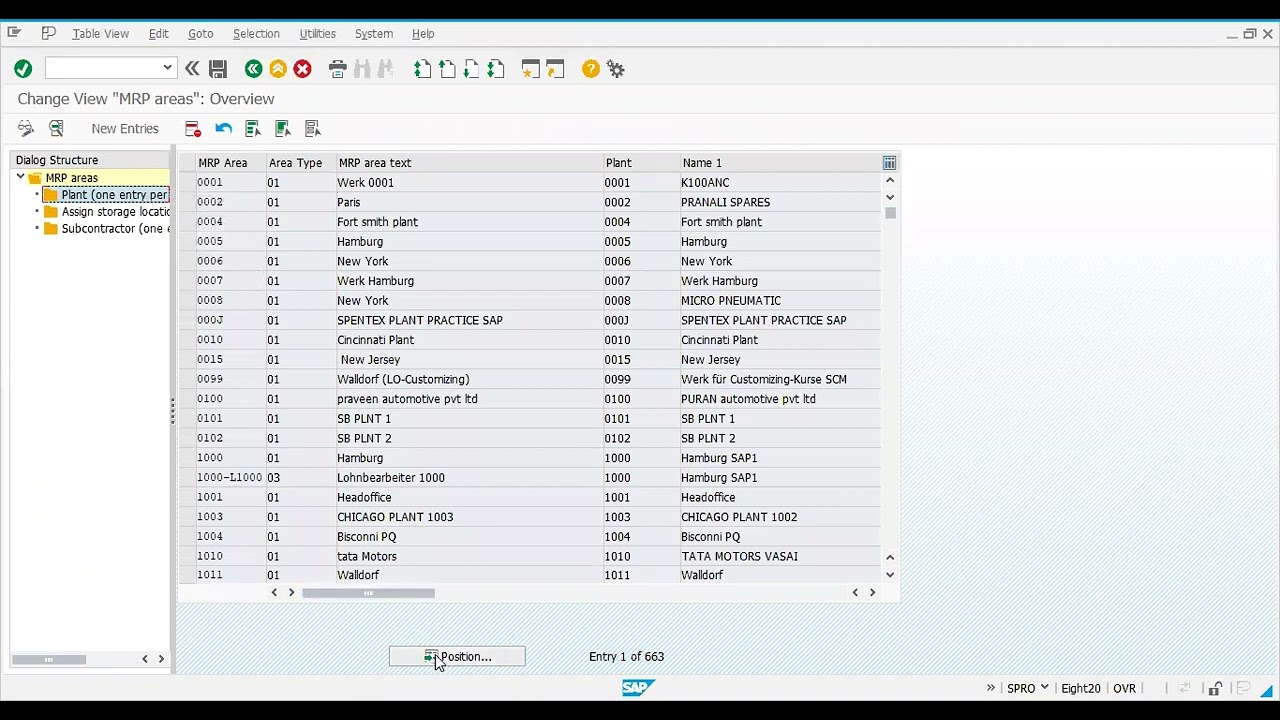Open the Help menu

(x=423, y=33)
